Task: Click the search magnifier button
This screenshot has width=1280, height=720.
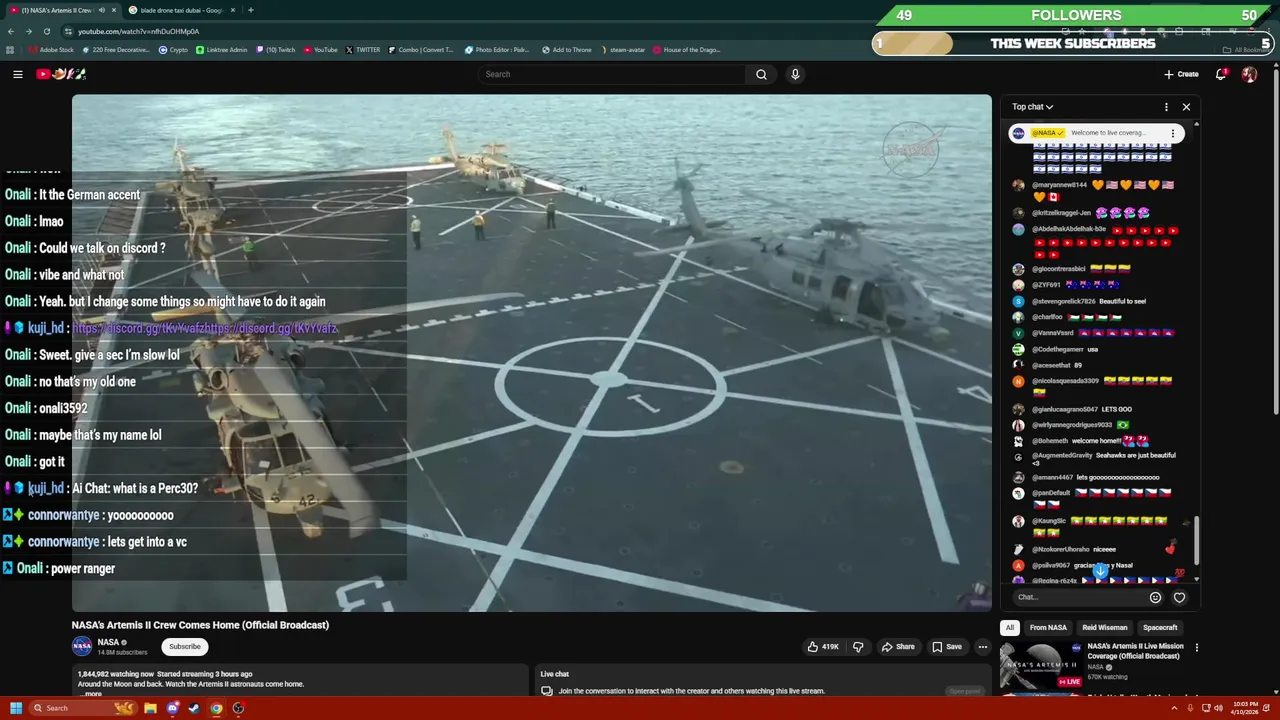Action: [x=761, y=74]
